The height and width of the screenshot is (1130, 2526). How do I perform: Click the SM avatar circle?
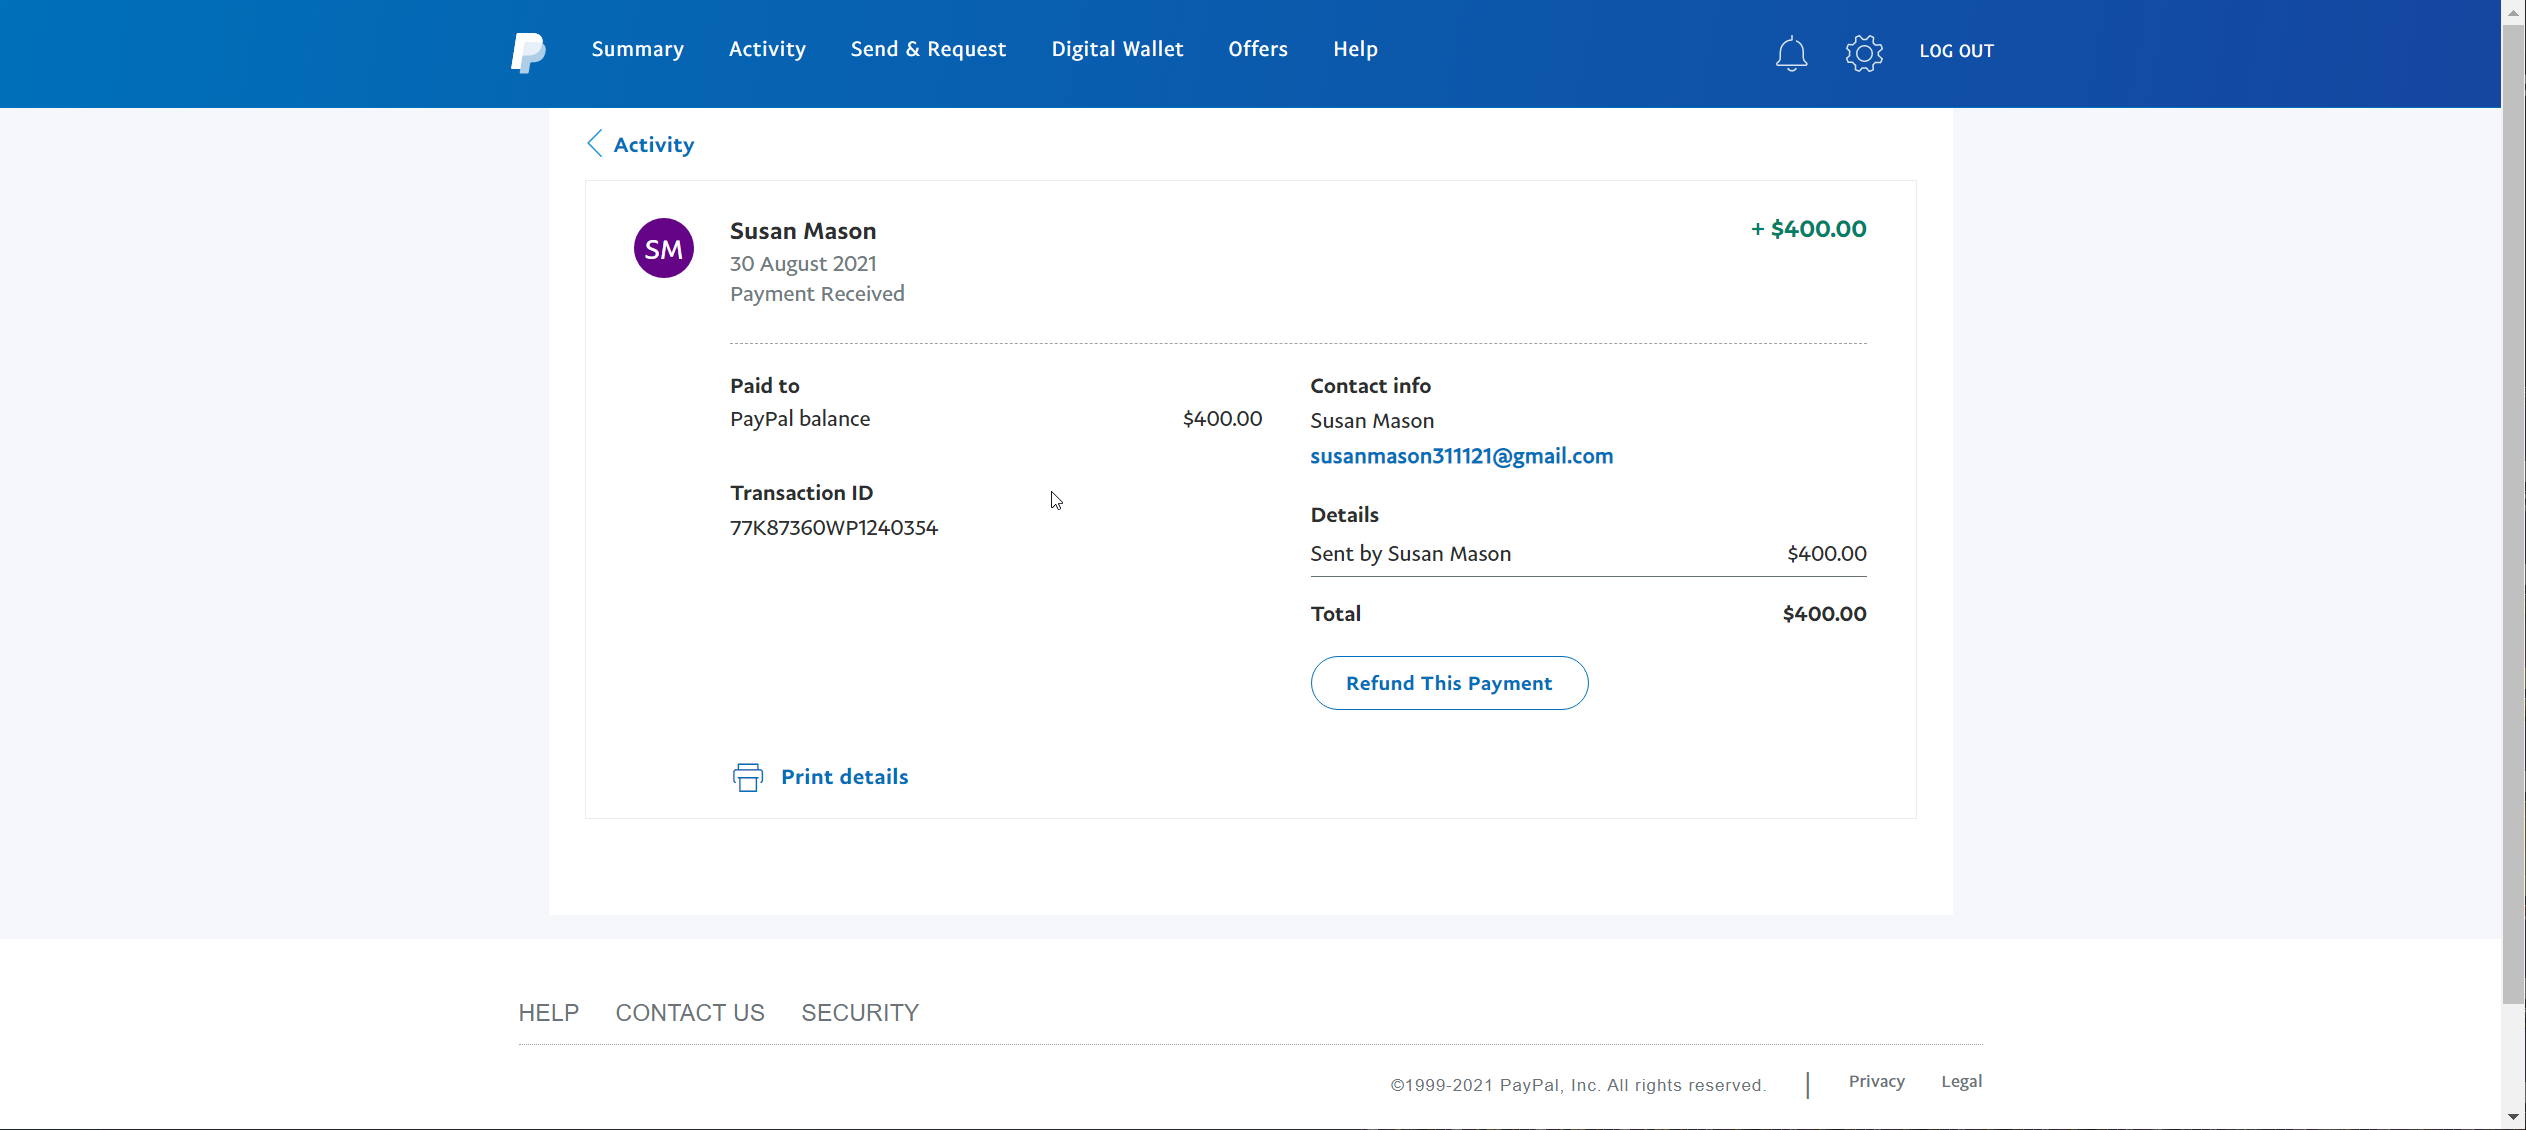[663, 248]
